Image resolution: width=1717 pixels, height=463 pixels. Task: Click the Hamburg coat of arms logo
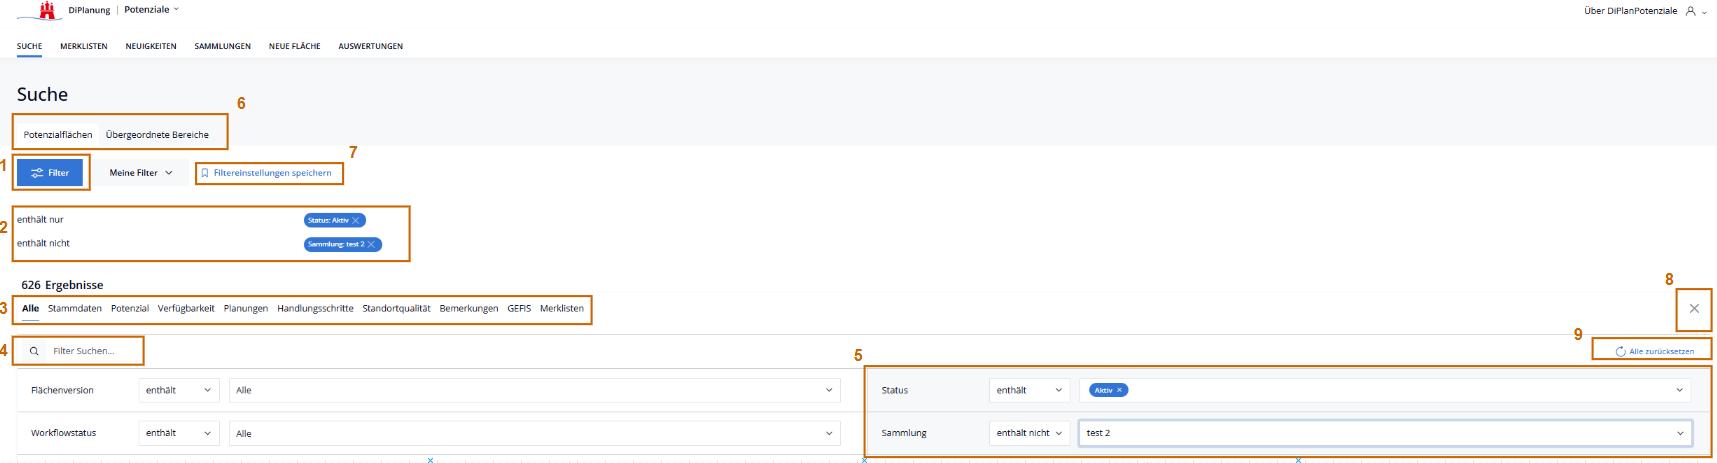pos(45,11)
